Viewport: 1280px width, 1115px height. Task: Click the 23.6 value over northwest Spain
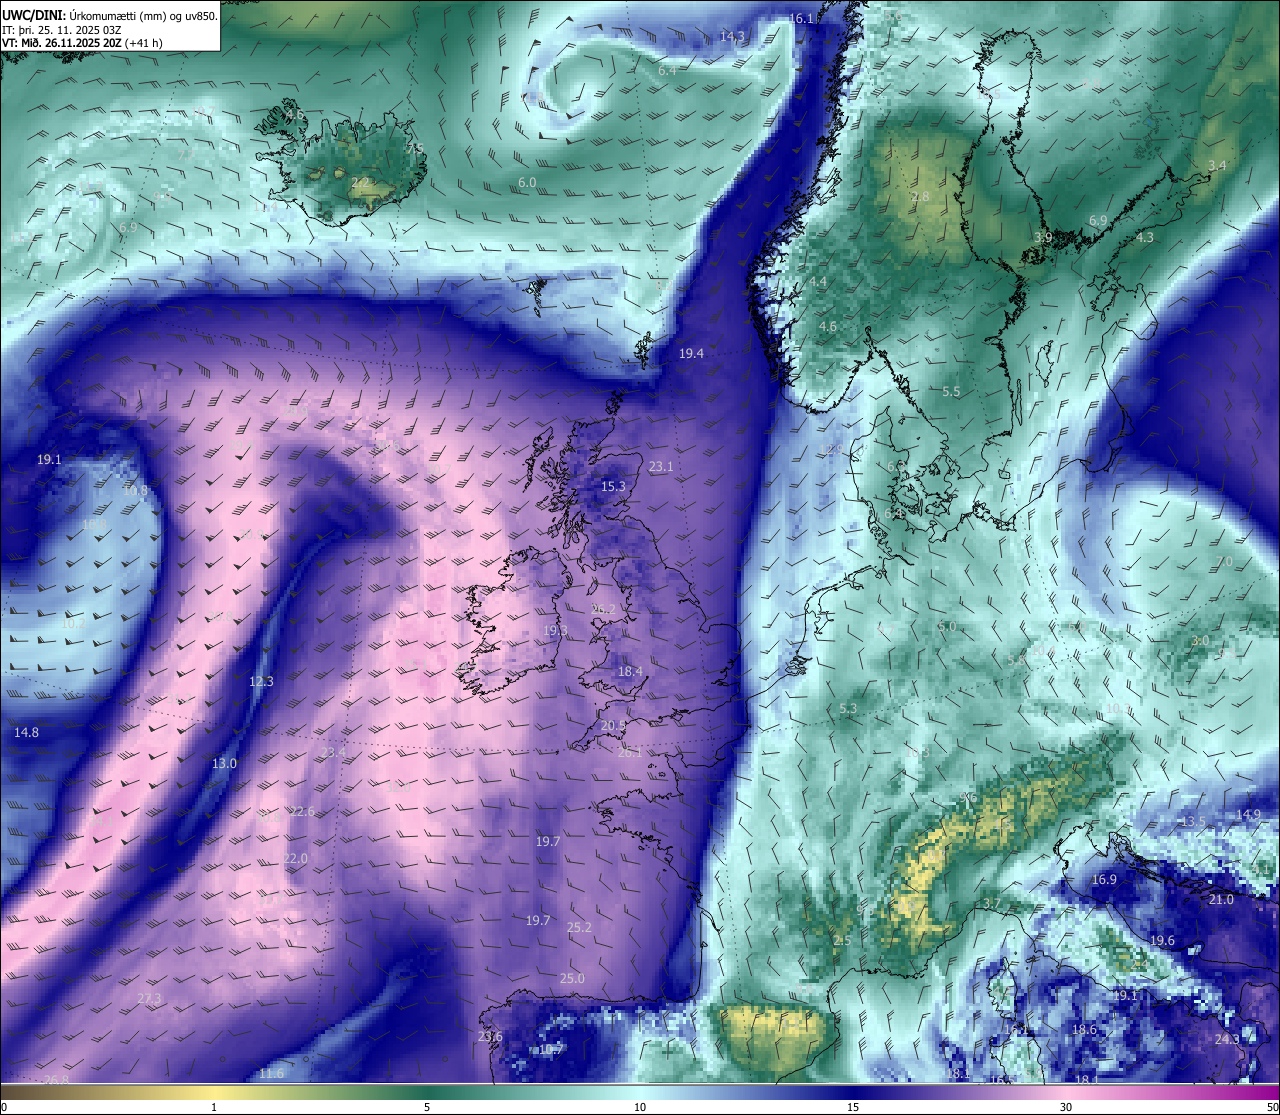pos(490,1037)
